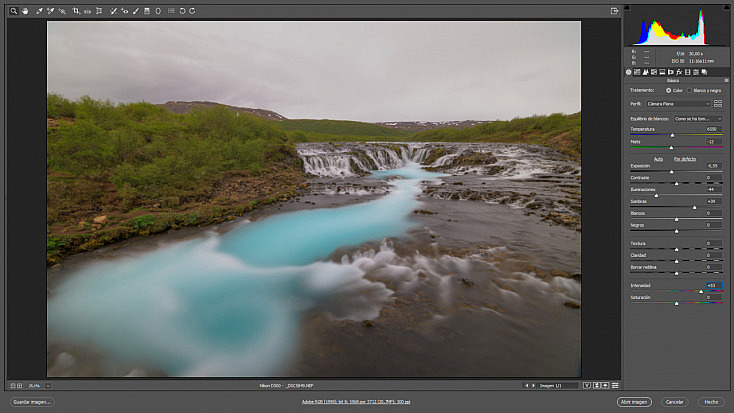
Task: Click the Temperatura slider handle
Action: tap(672, 135)
